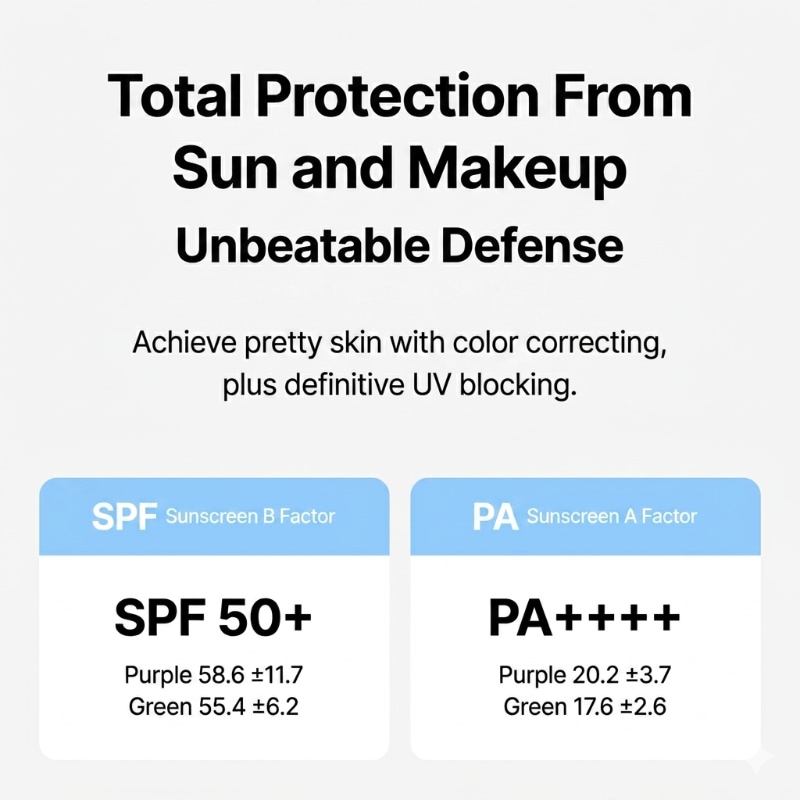Viewport: 800px width, 800px height.
Task: Click the 'plus definitive UV blocking.' line
Action: pos(399,384)
